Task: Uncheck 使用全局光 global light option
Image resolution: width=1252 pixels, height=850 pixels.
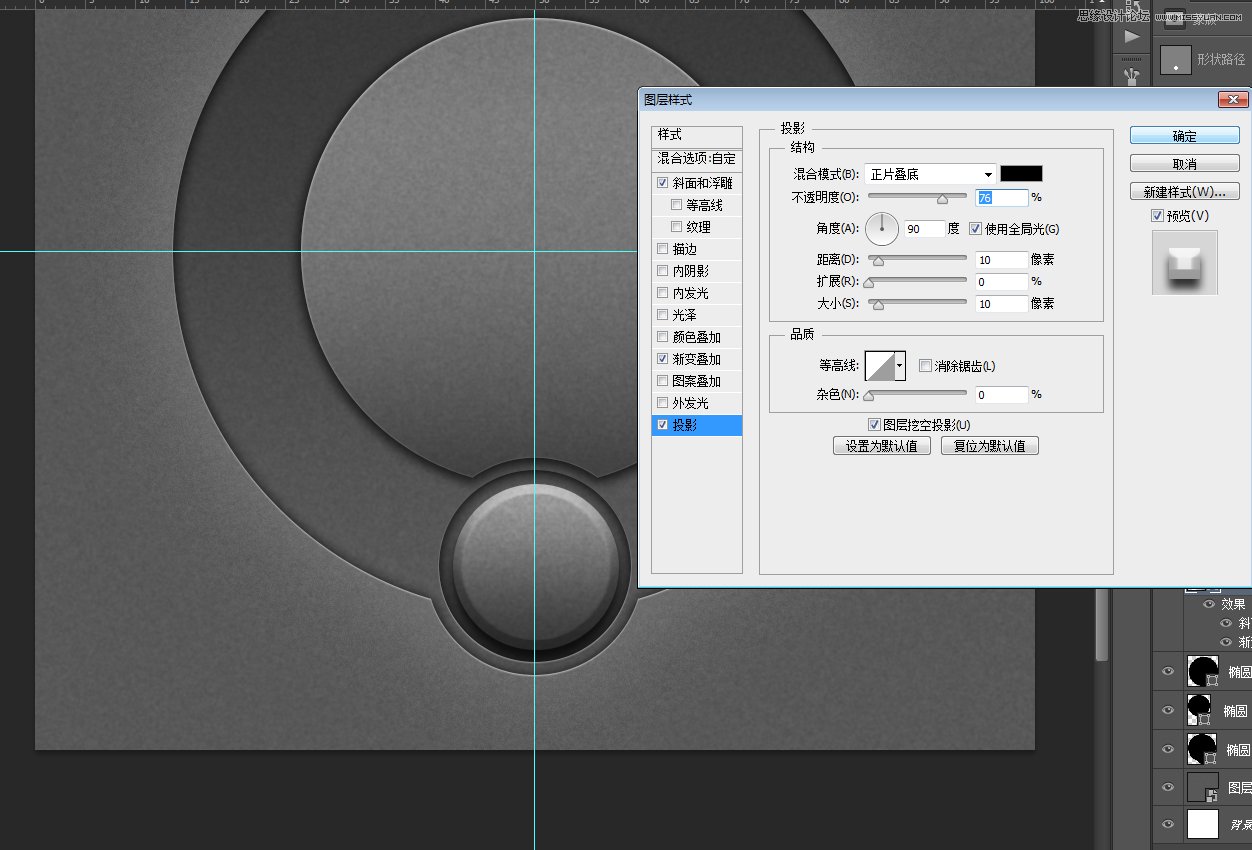Action: click(975, 228)
